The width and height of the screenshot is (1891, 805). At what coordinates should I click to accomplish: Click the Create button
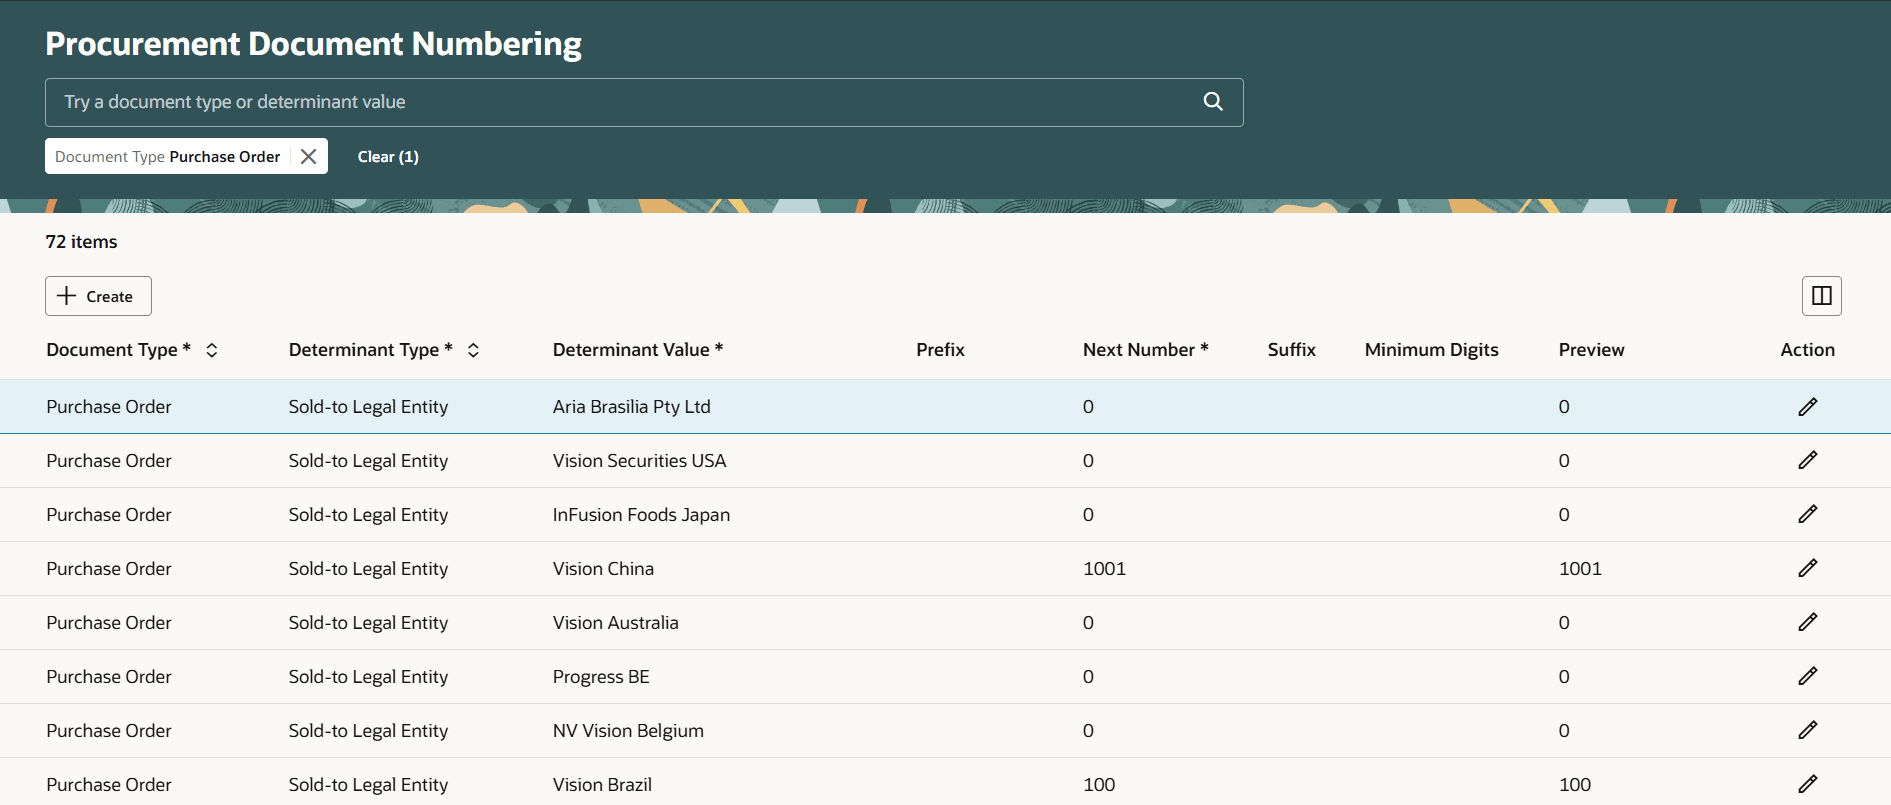coord(98,296)
